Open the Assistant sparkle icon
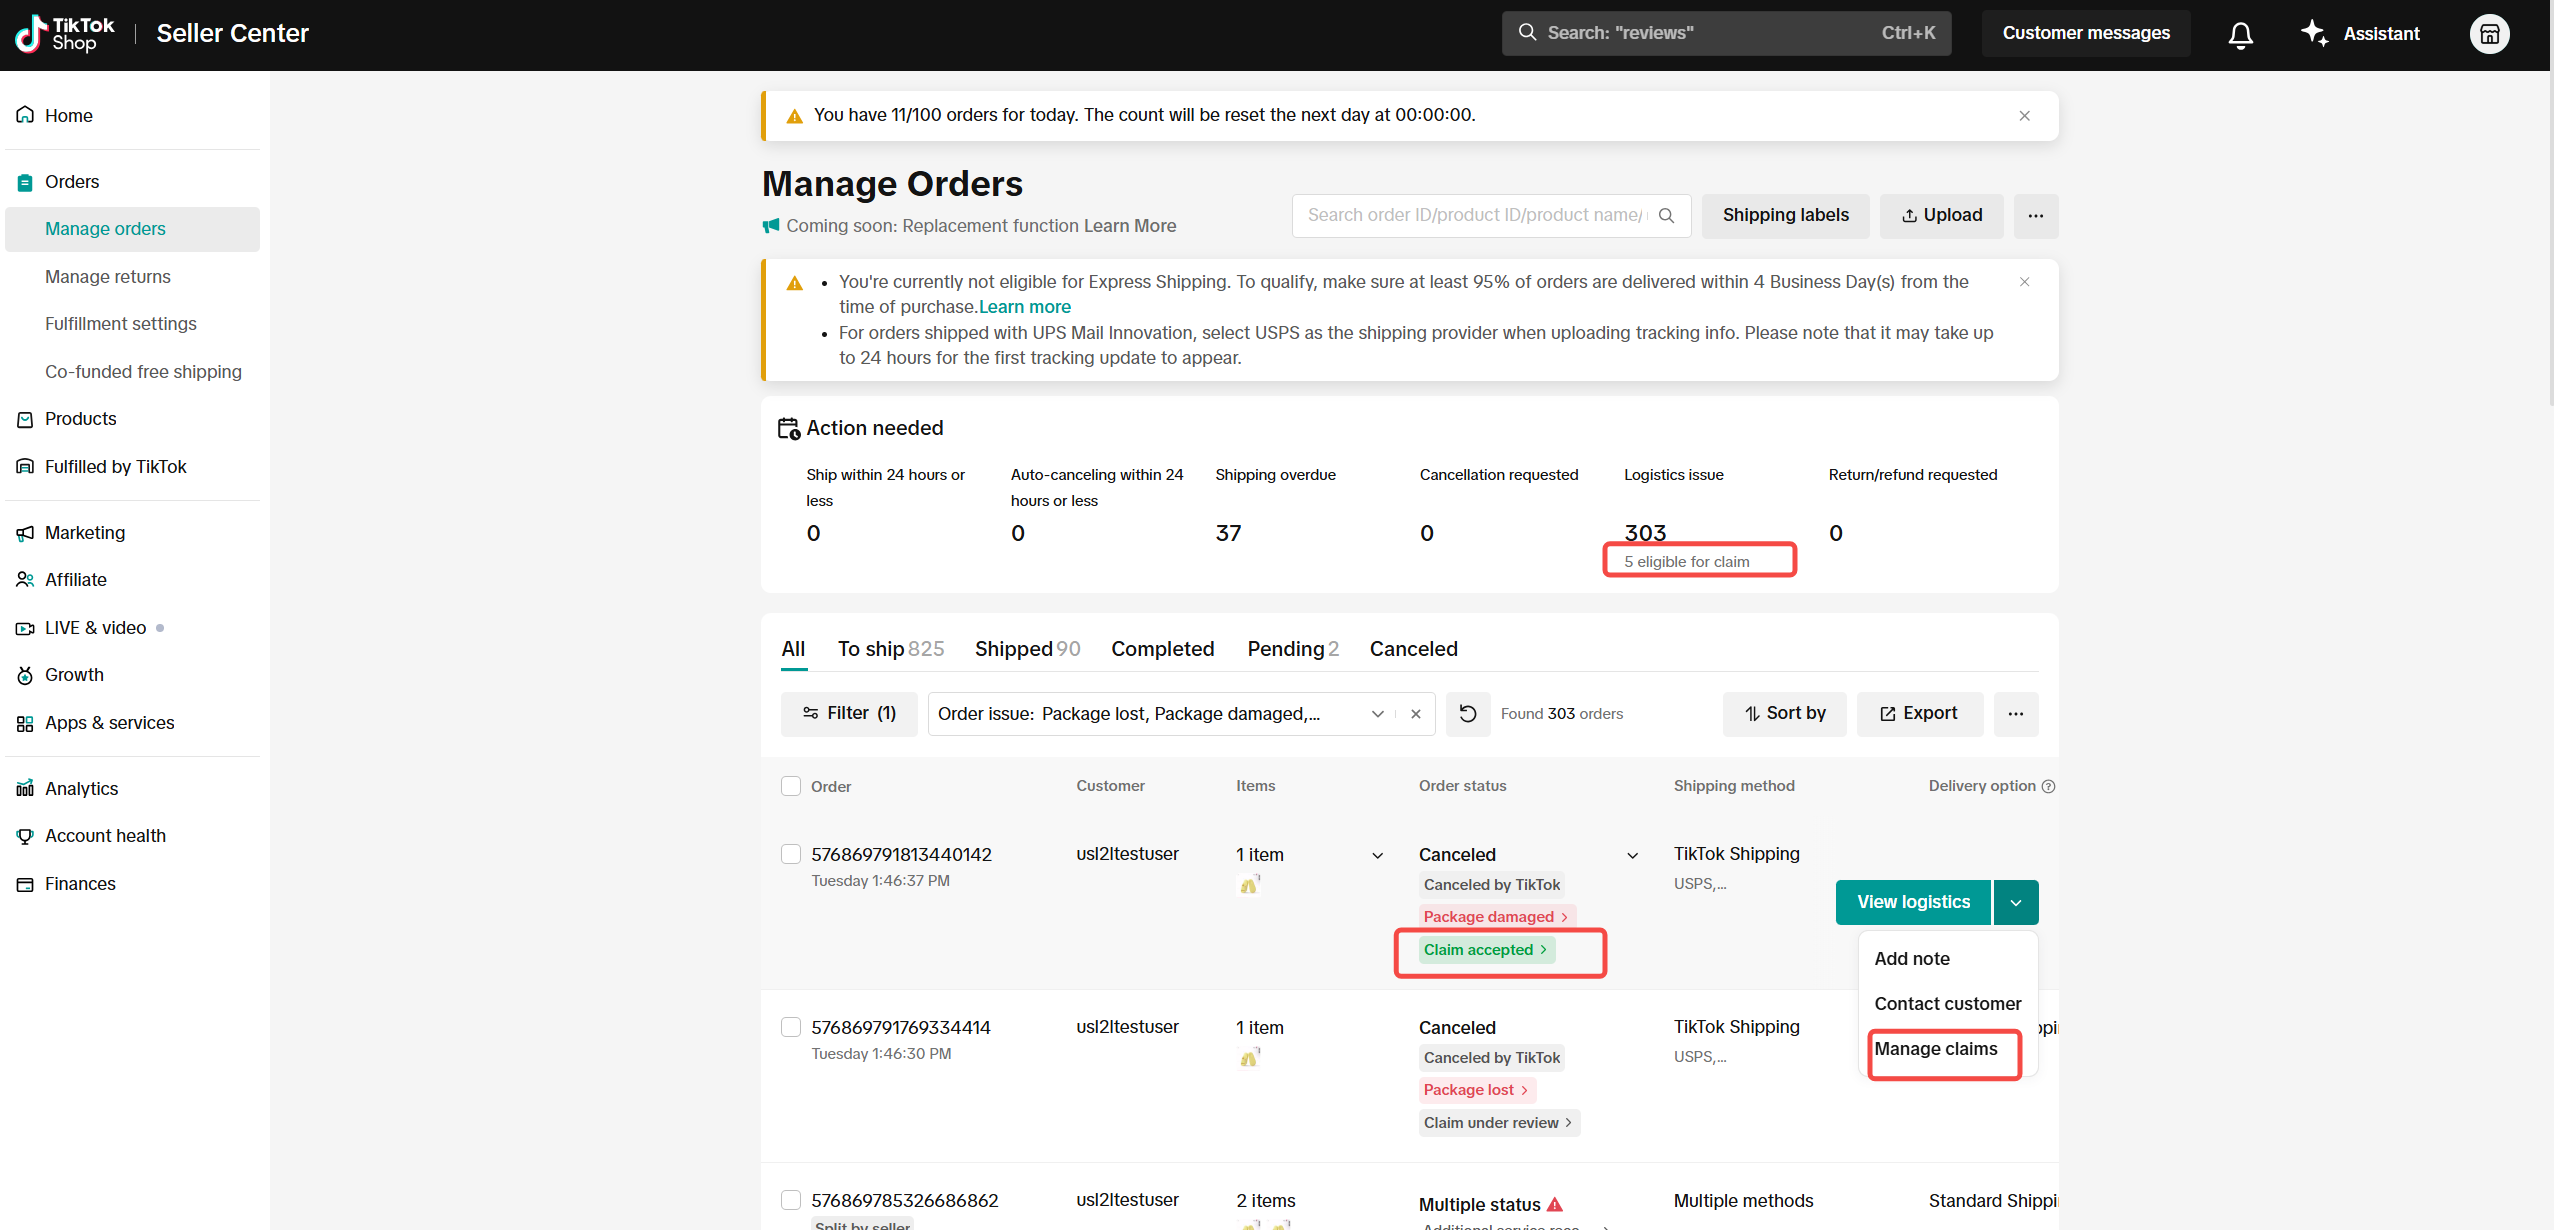This screenshot has width=2554, height=1230. pos(2314,33)
